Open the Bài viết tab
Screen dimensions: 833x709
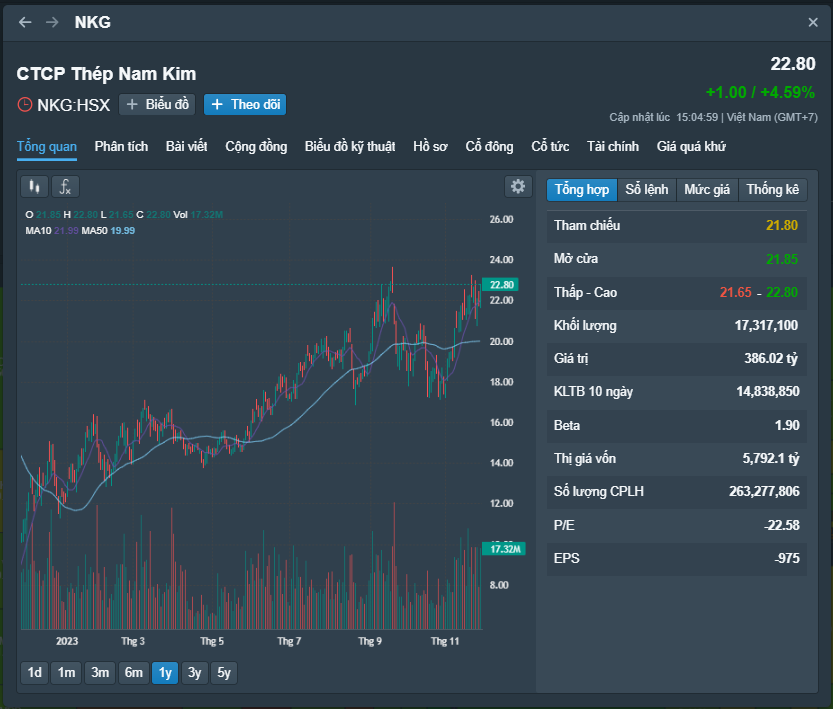186,147
